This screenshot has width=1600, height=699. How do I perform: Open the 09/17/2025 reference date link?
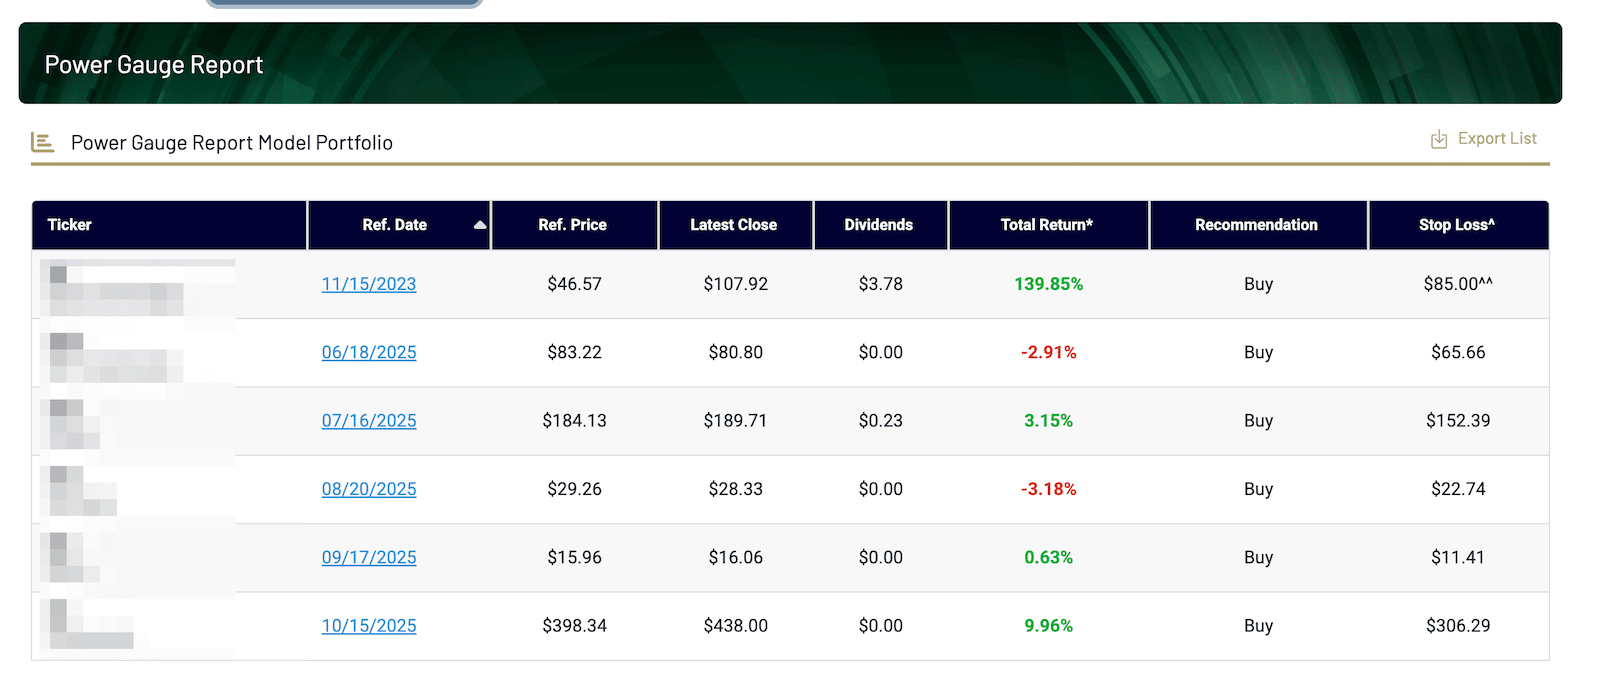pyautogui.click(x=369, y=557)
